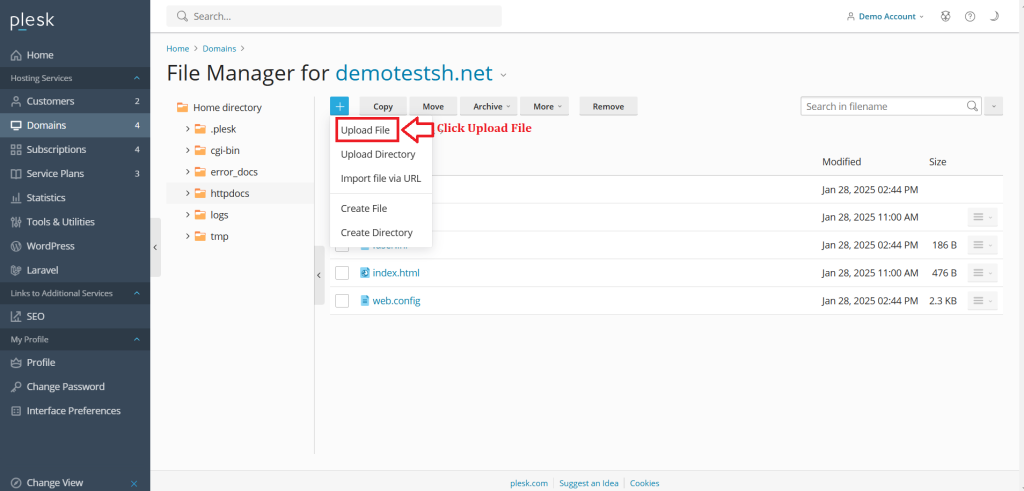Click the Remove button

(608, 106)
